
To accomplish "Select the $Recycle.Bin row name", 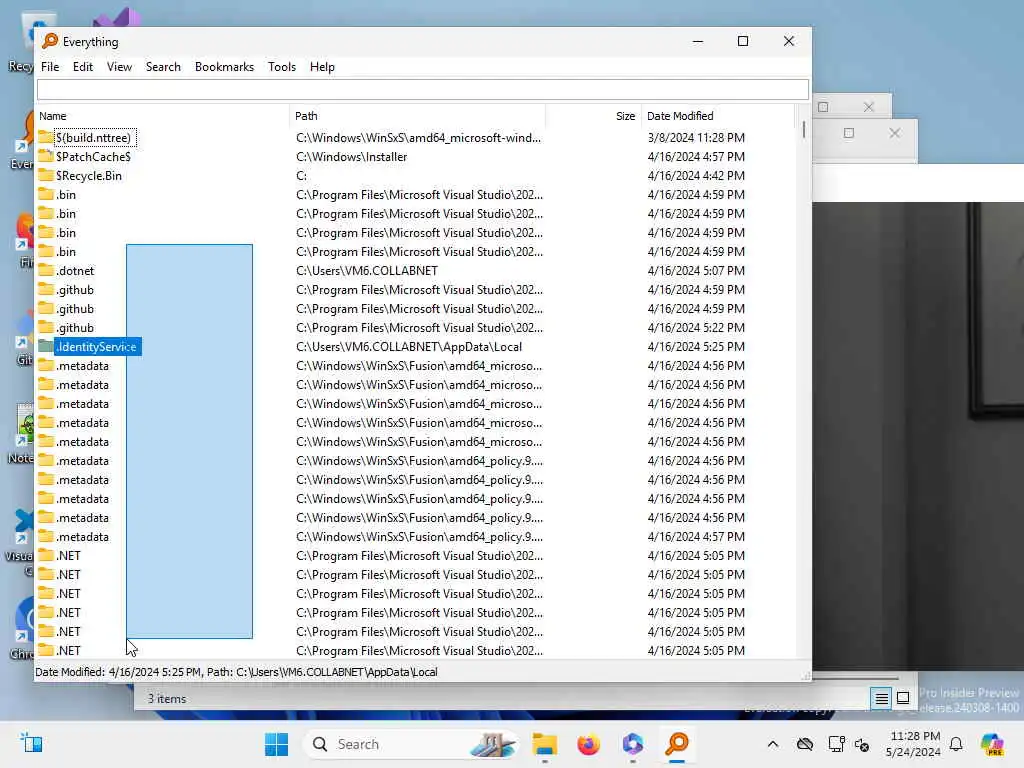I will pyautogui.click(x=89, y=176).
